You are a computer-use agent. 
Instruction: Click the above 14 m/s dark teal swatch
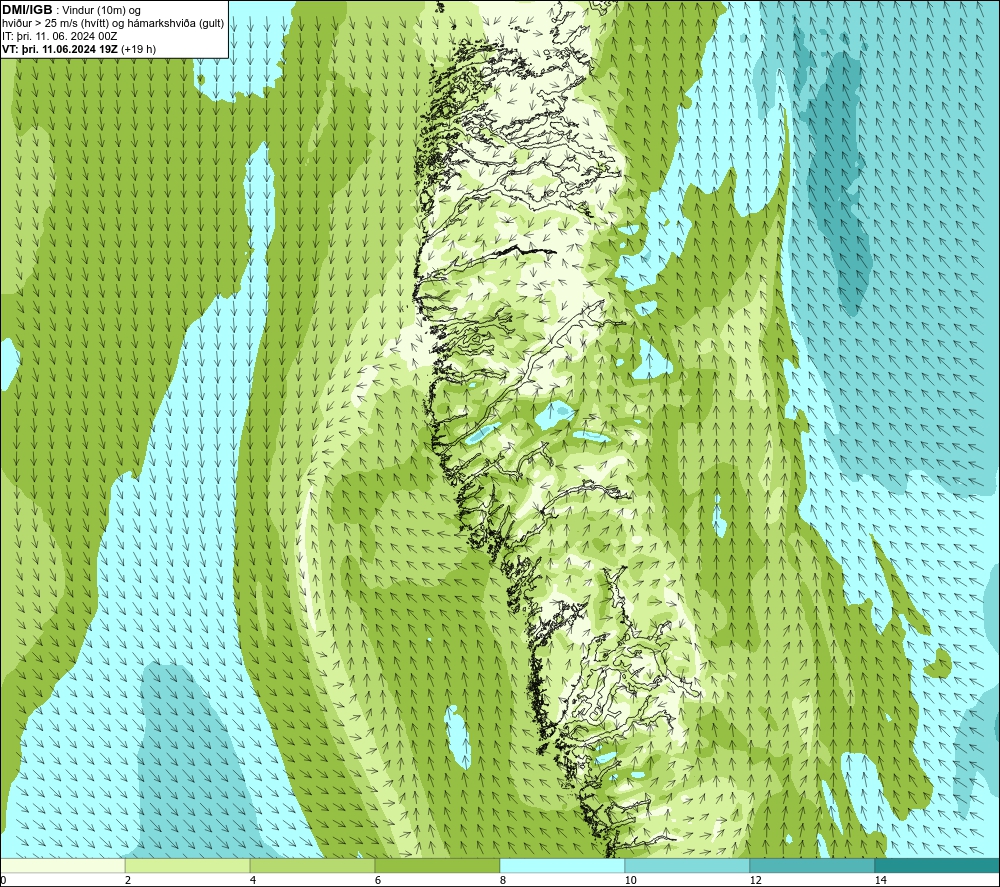[937, 865]
